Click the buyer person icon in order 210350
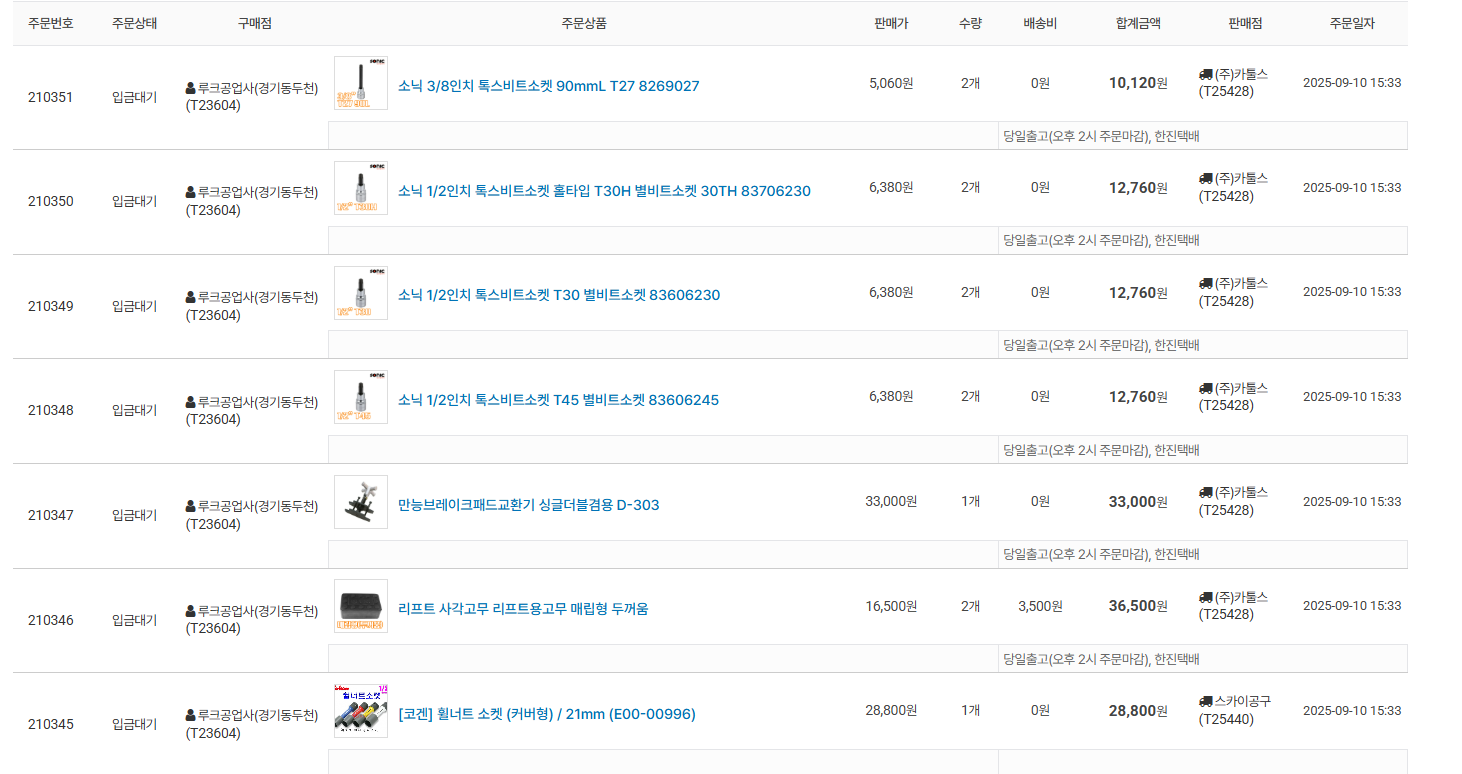Screen dimensions: 1462x774 pos(191,192)
